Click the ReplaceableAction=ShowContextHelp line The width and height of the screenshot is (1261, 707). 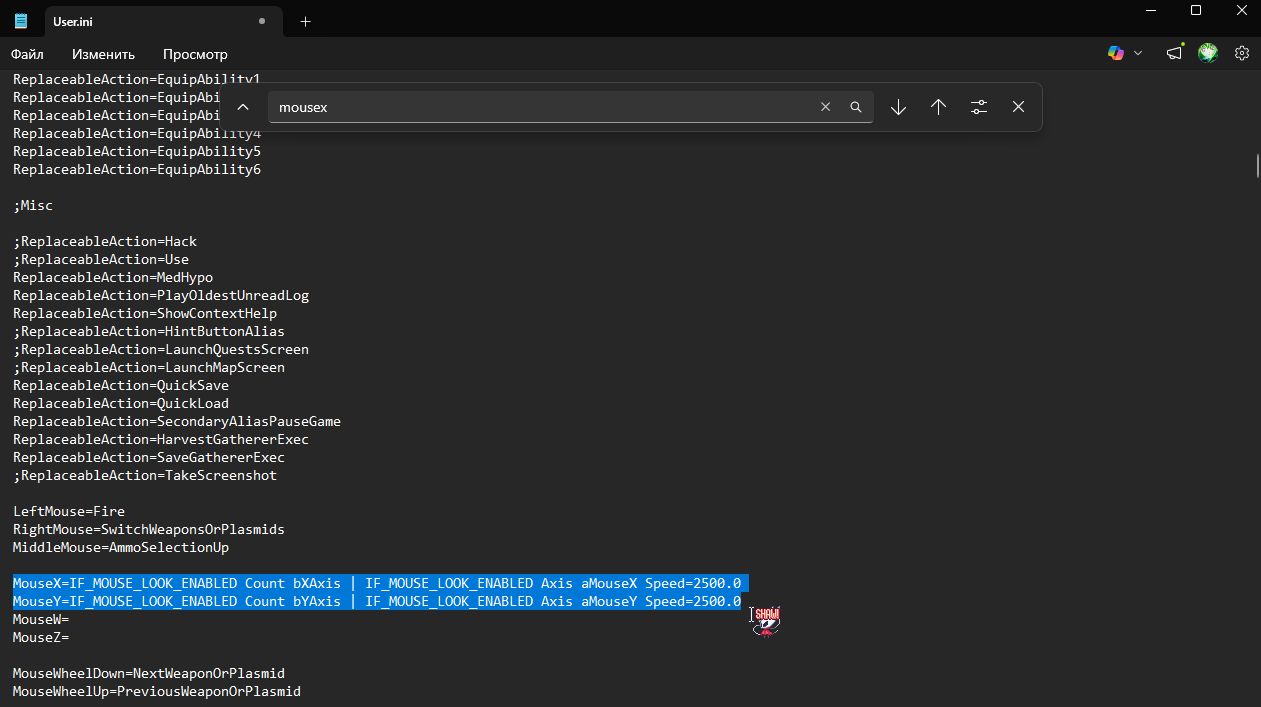coord(145,313)
